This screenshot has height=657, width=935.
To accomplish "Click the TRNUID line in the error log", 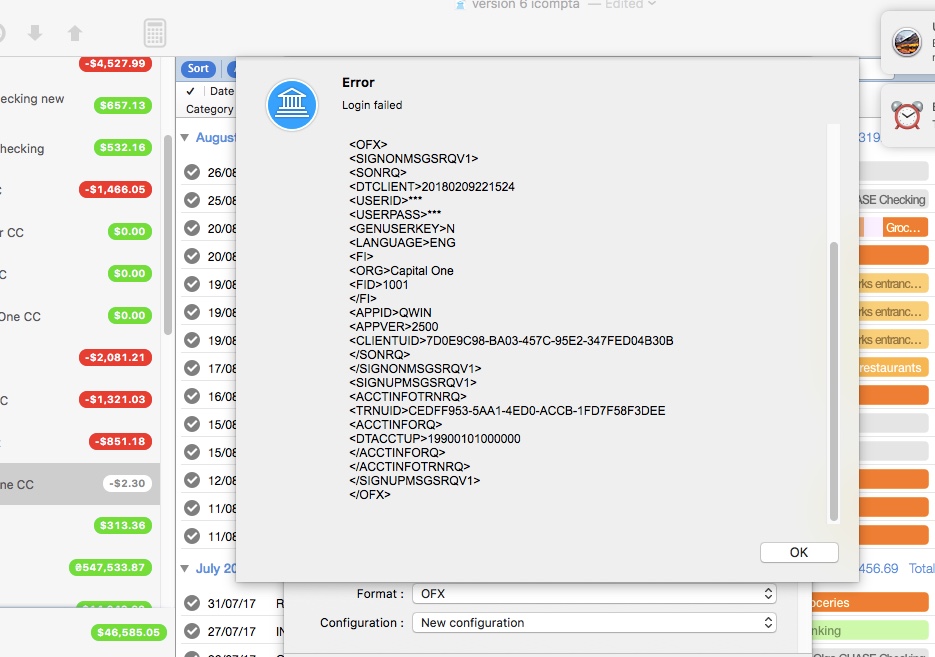I will pos(507,411).
